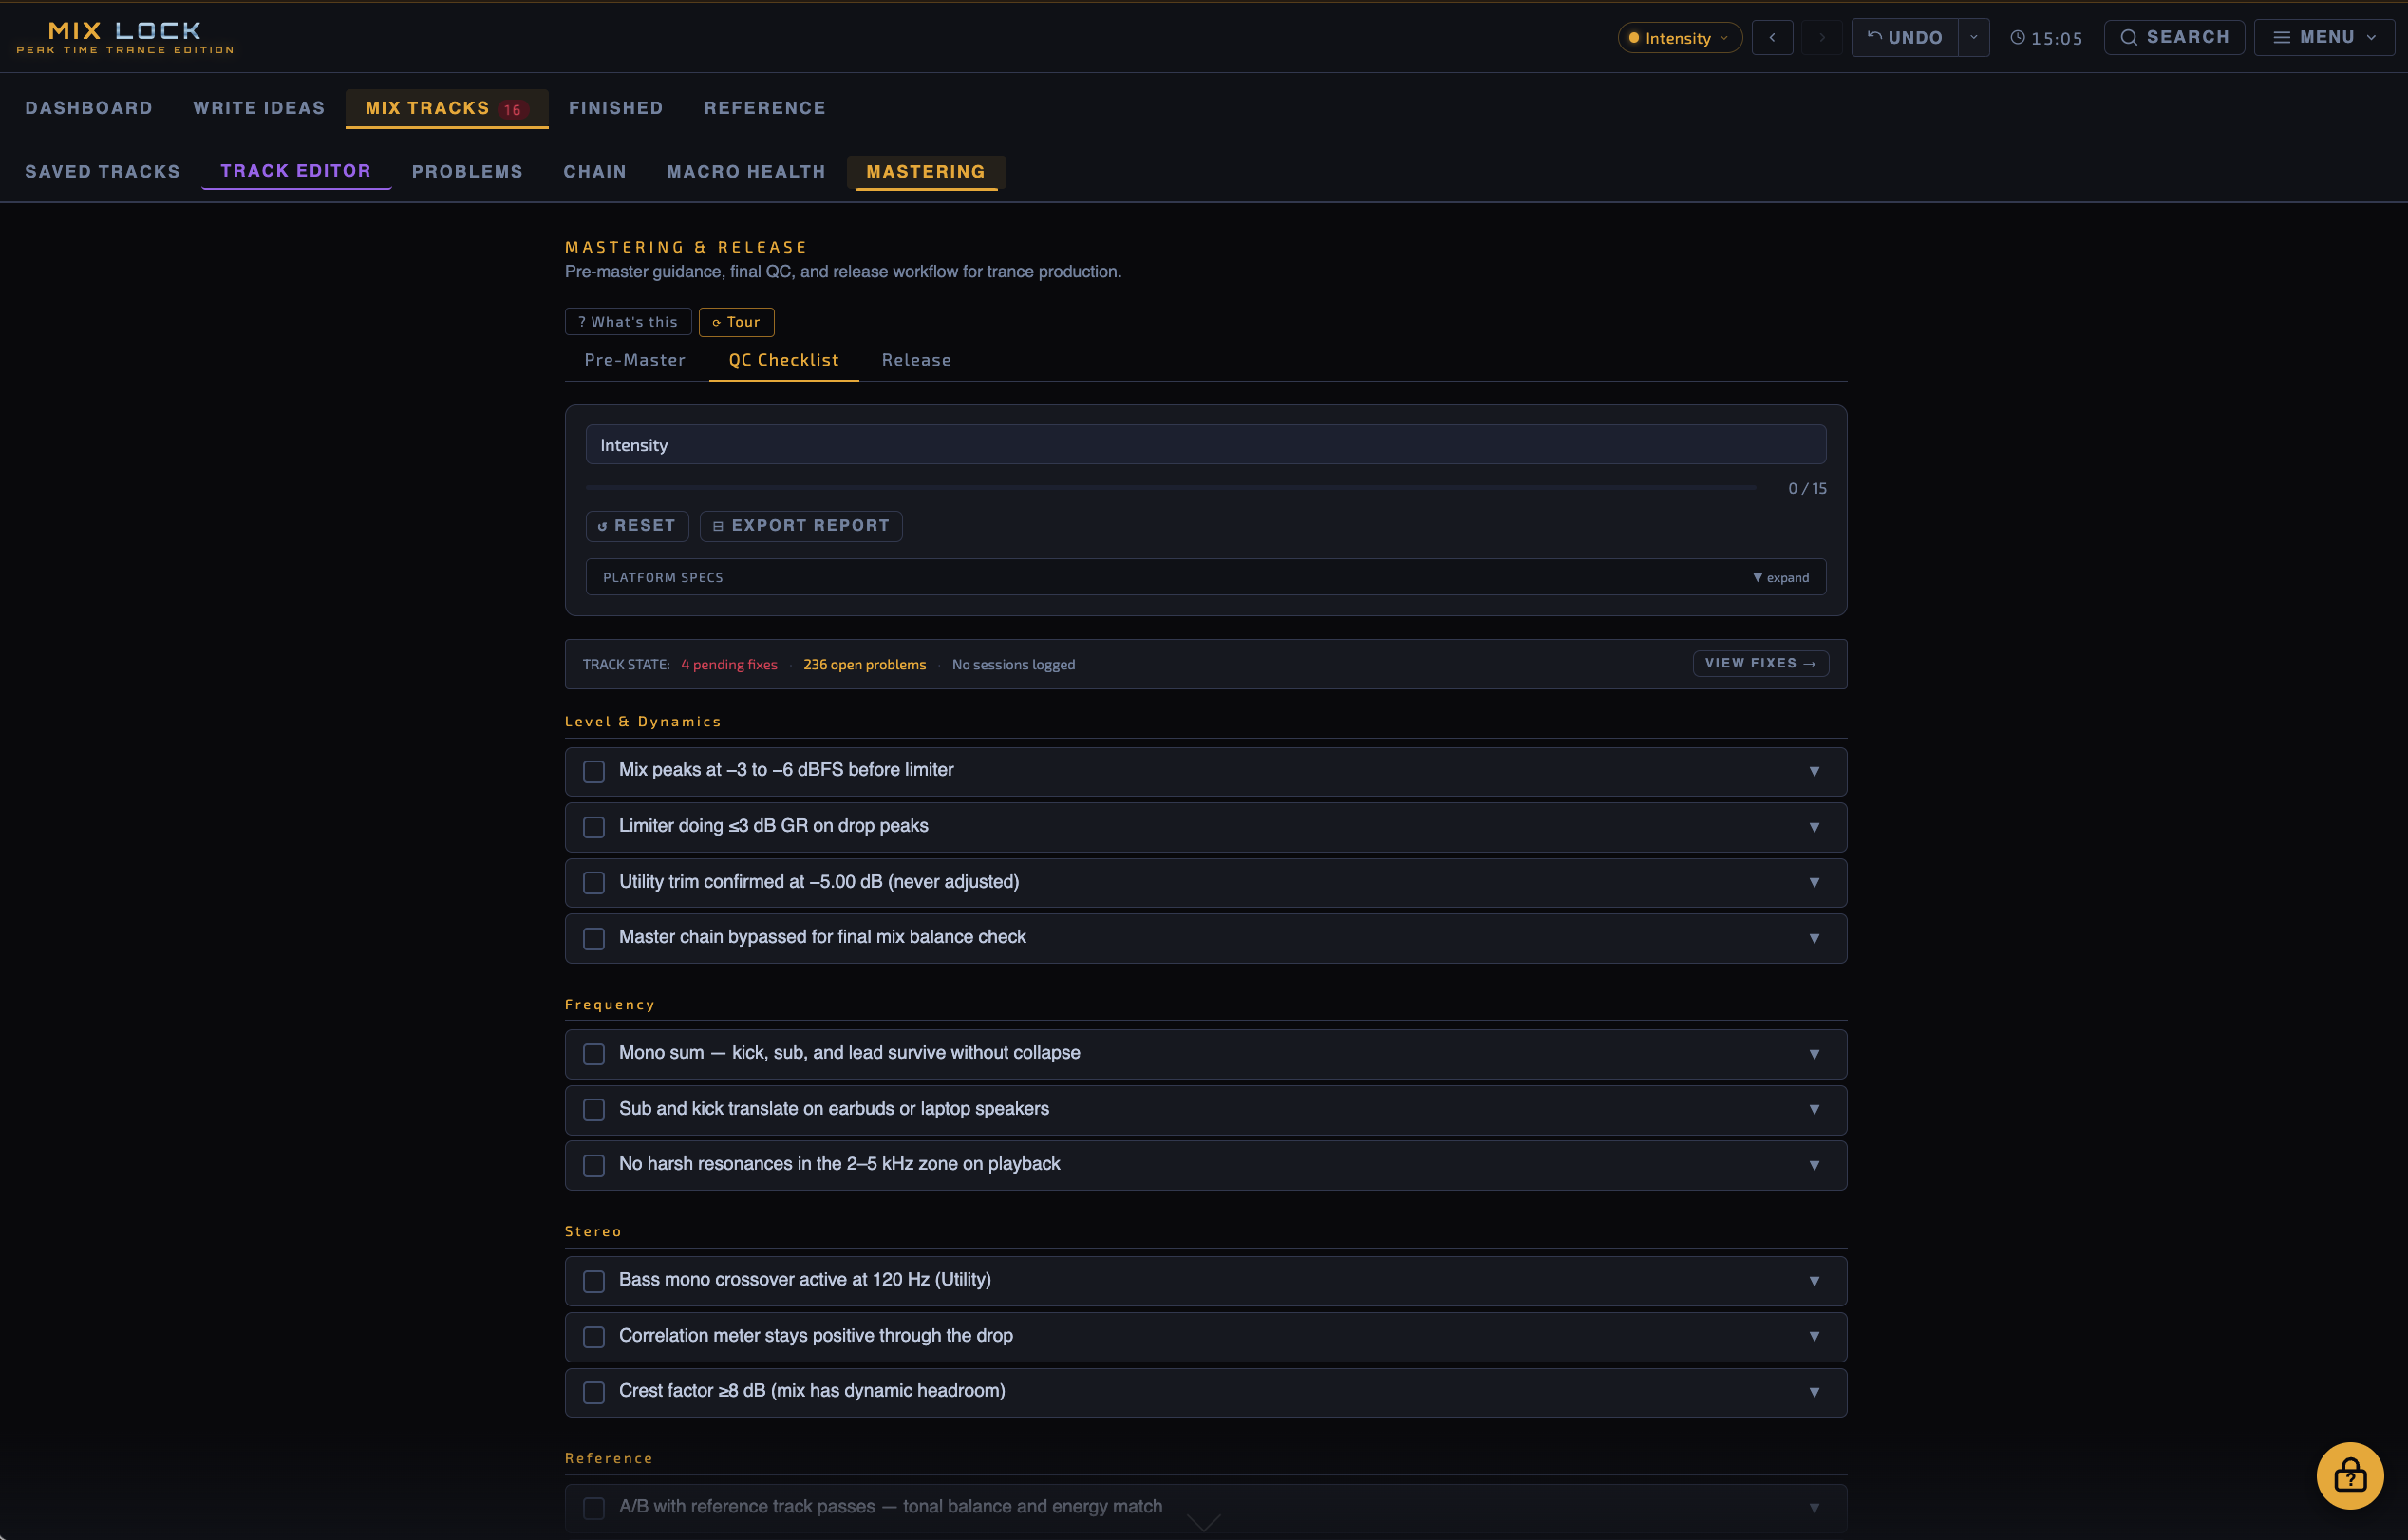Click View Fixes link

pyautogui.click(x=1759, y=663)
